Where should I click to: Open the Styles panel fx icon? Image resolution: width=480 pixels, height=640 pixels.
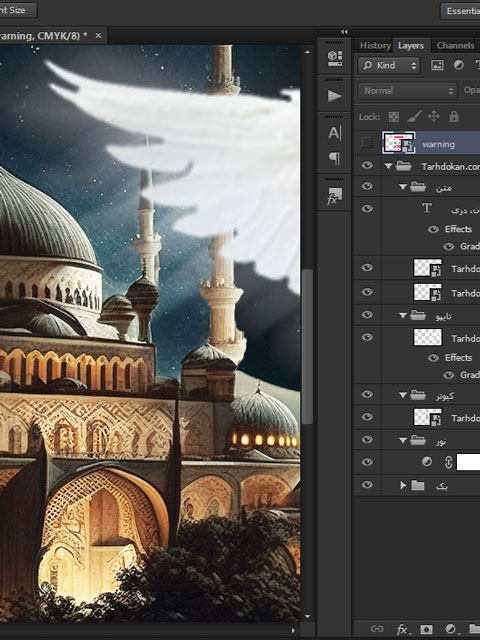click(x=334, y=196)
